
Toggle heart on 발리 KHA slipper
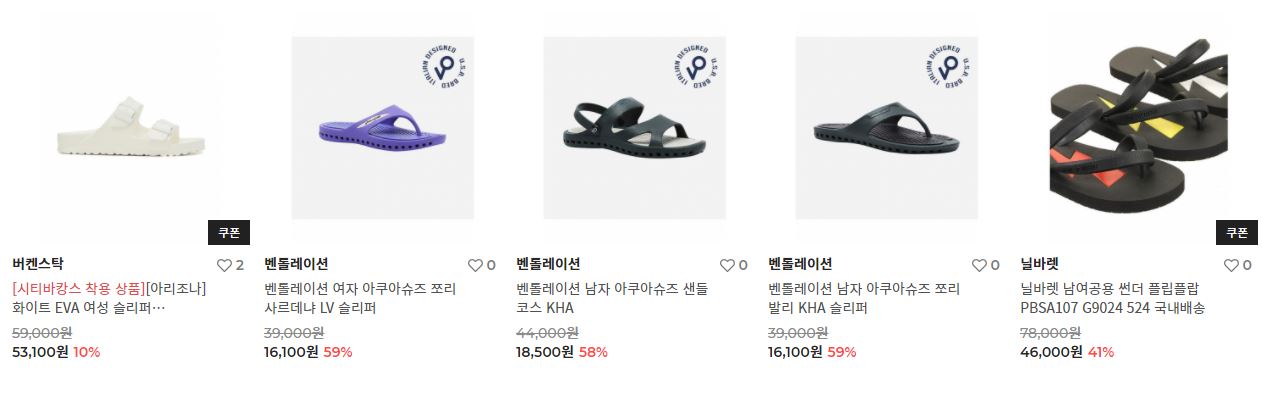click(979, 265)
